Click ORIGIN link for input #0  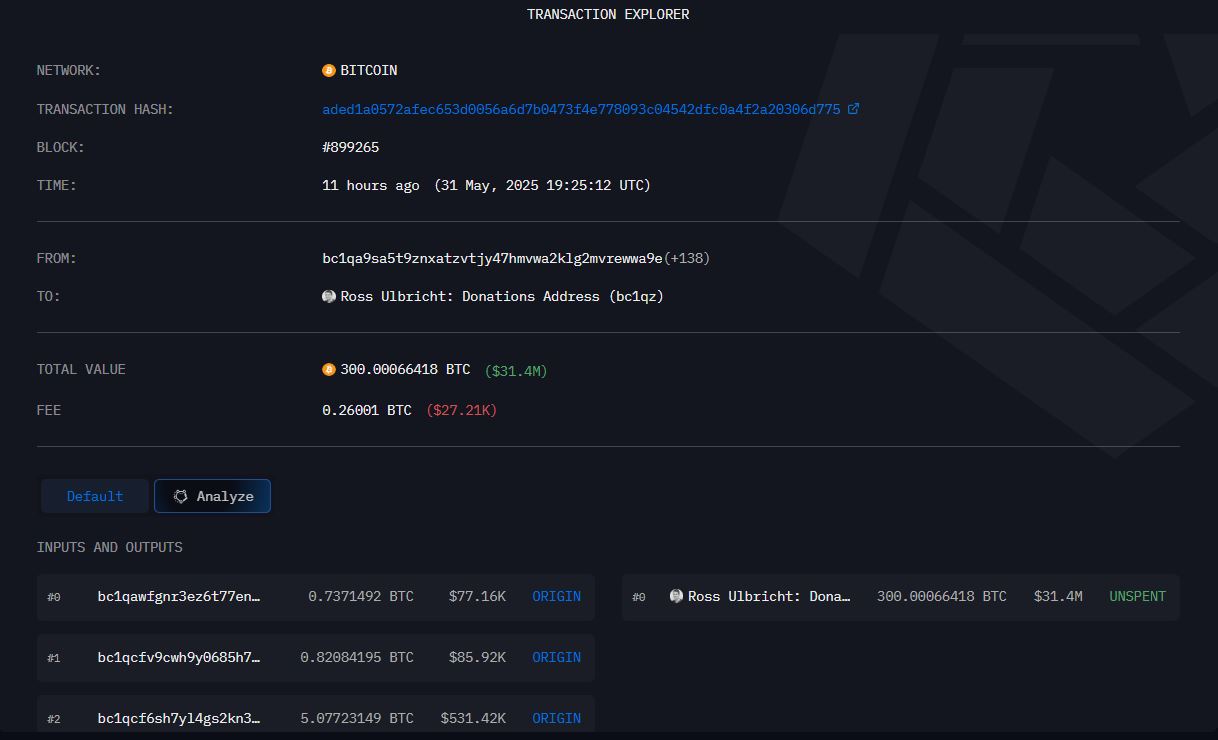click(x=556, y=596)
